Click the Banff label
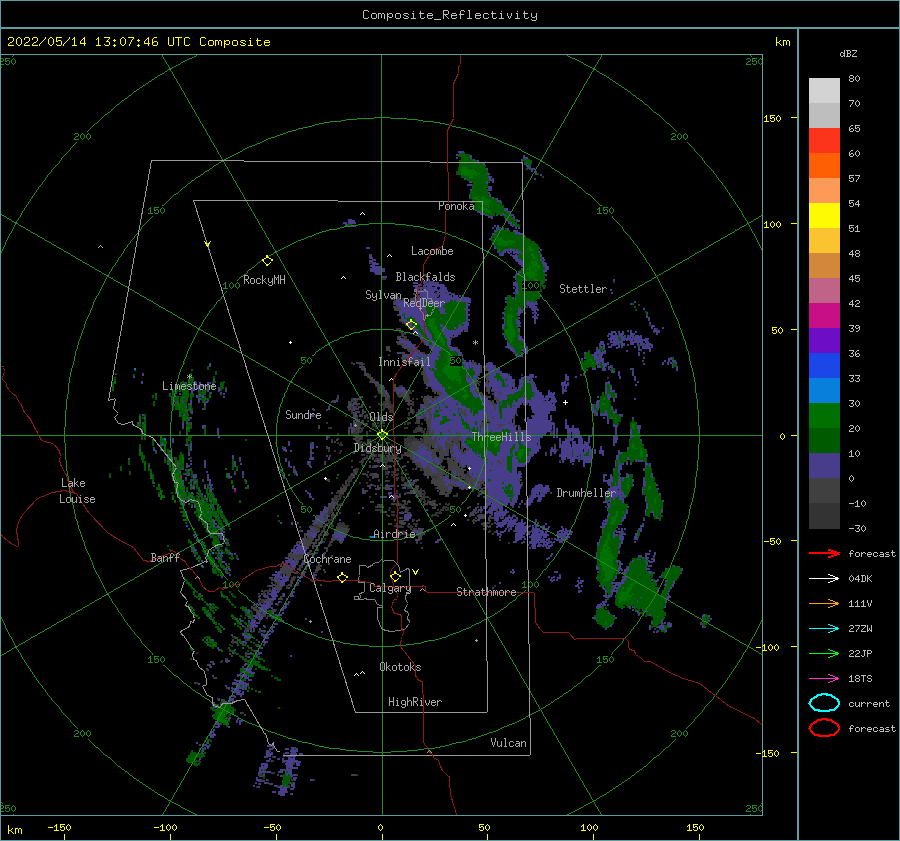The image size is (900, 841). coord(165,557)
